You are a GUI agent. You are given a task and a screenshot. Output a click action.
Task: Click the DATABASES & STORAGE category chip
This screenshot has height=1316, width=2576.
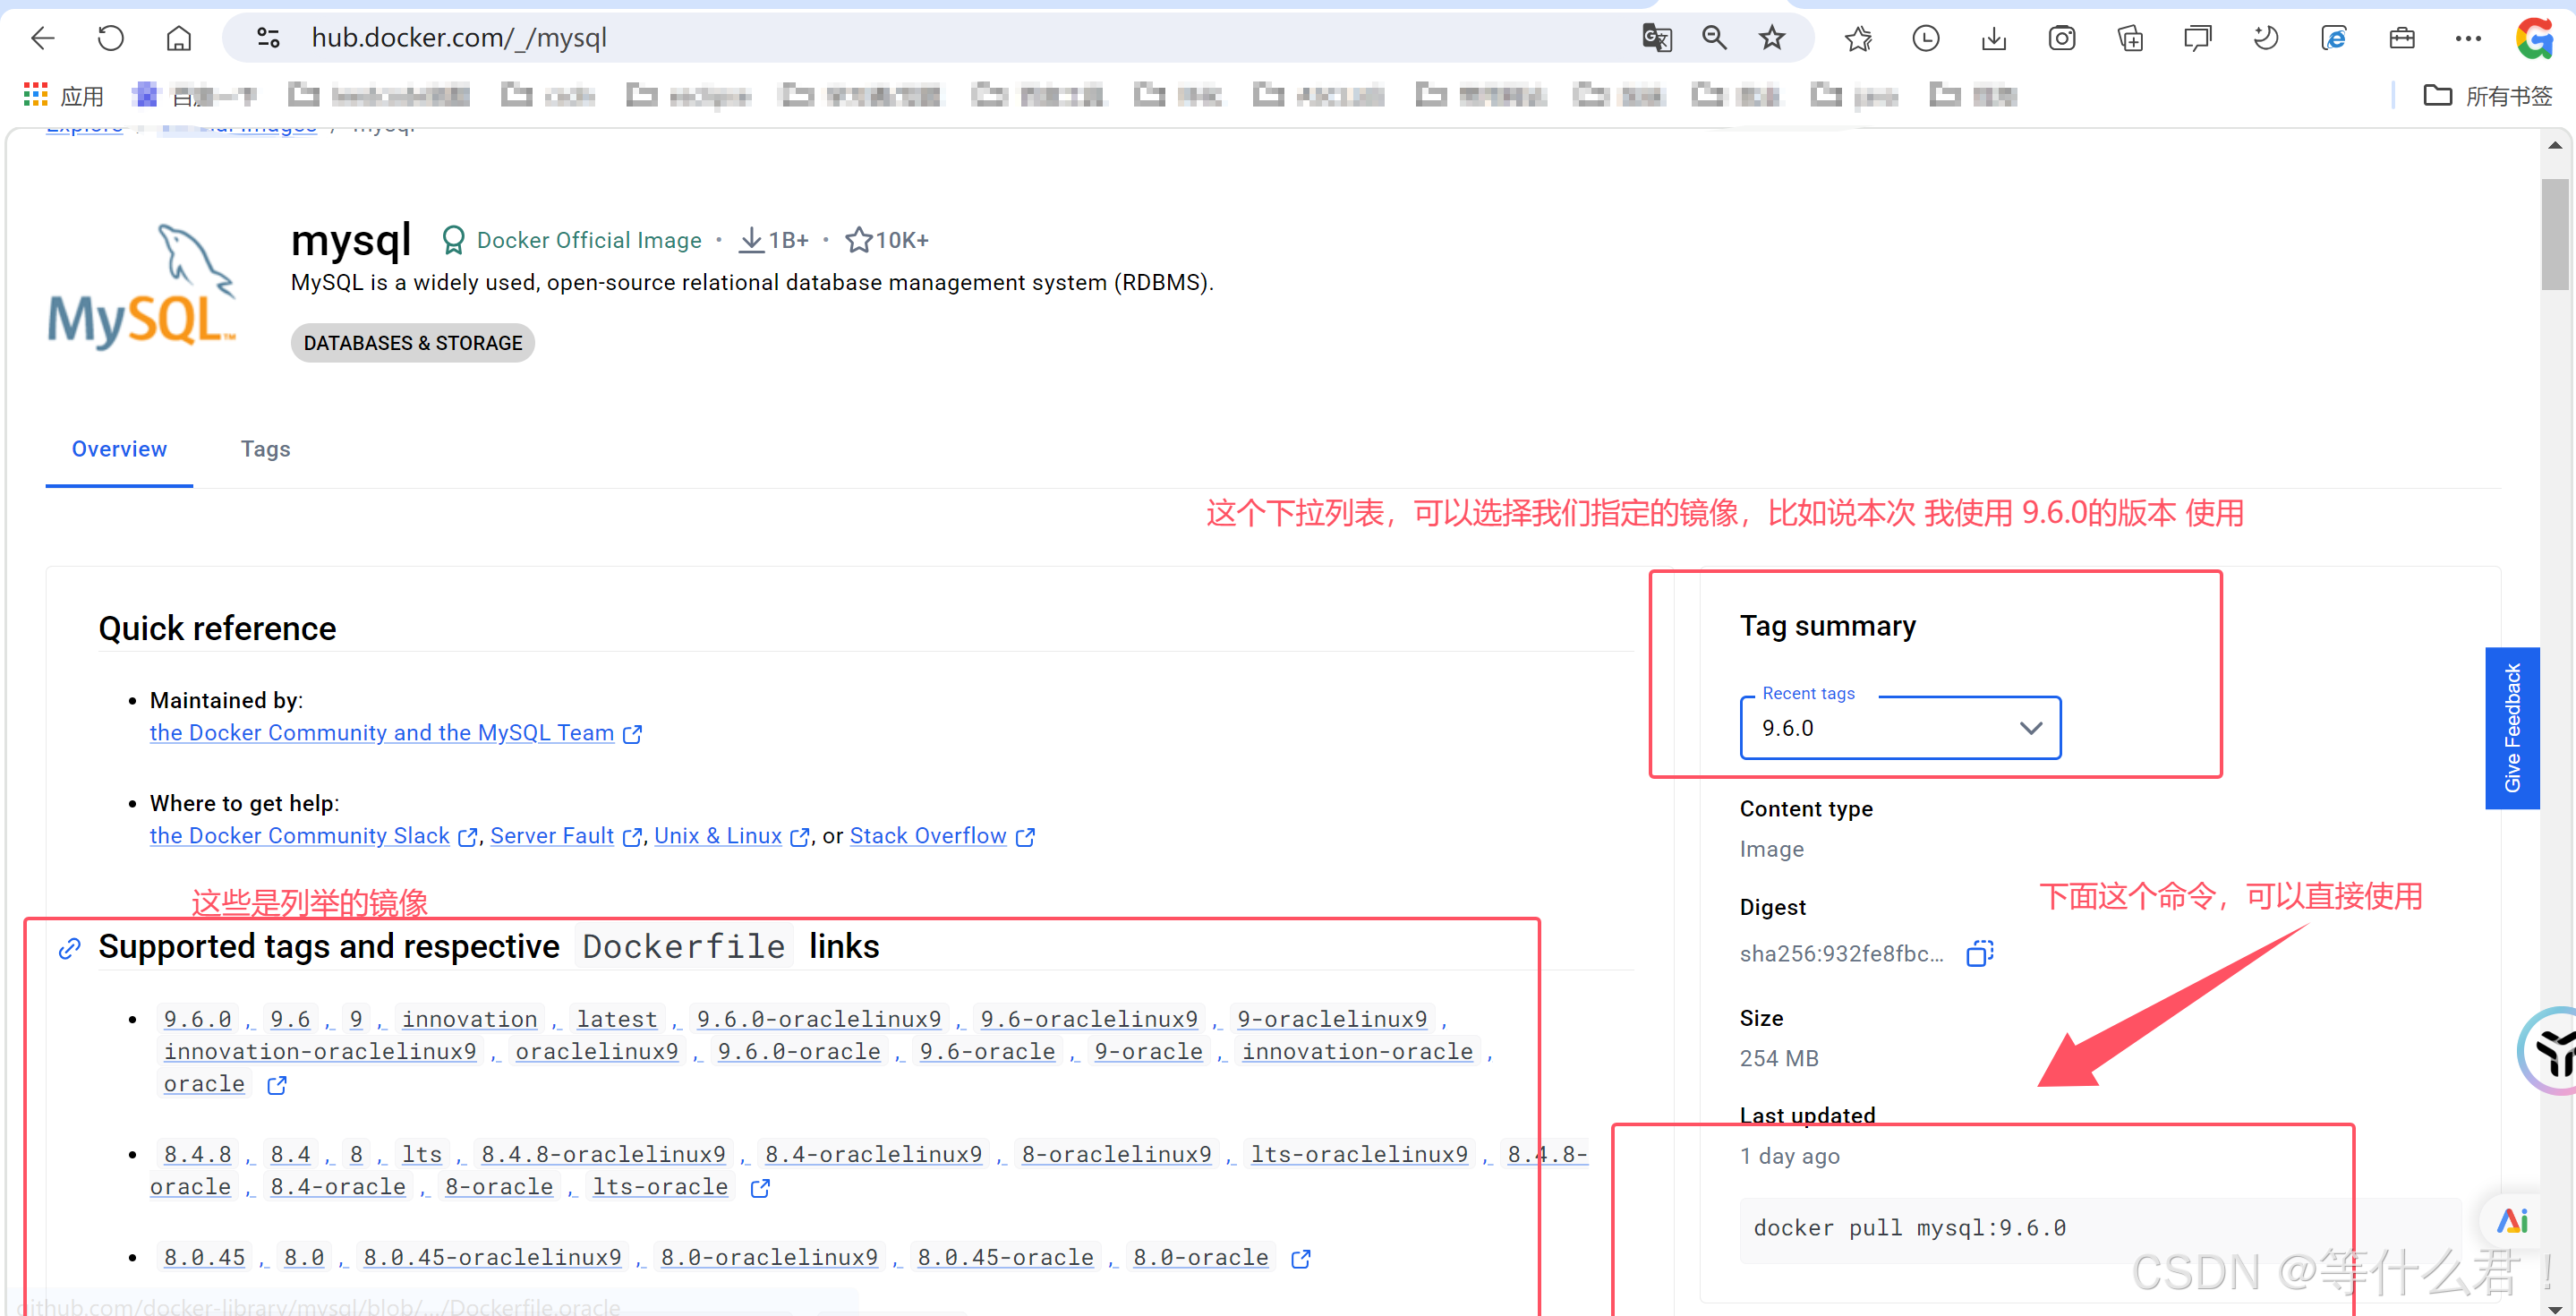412,343
